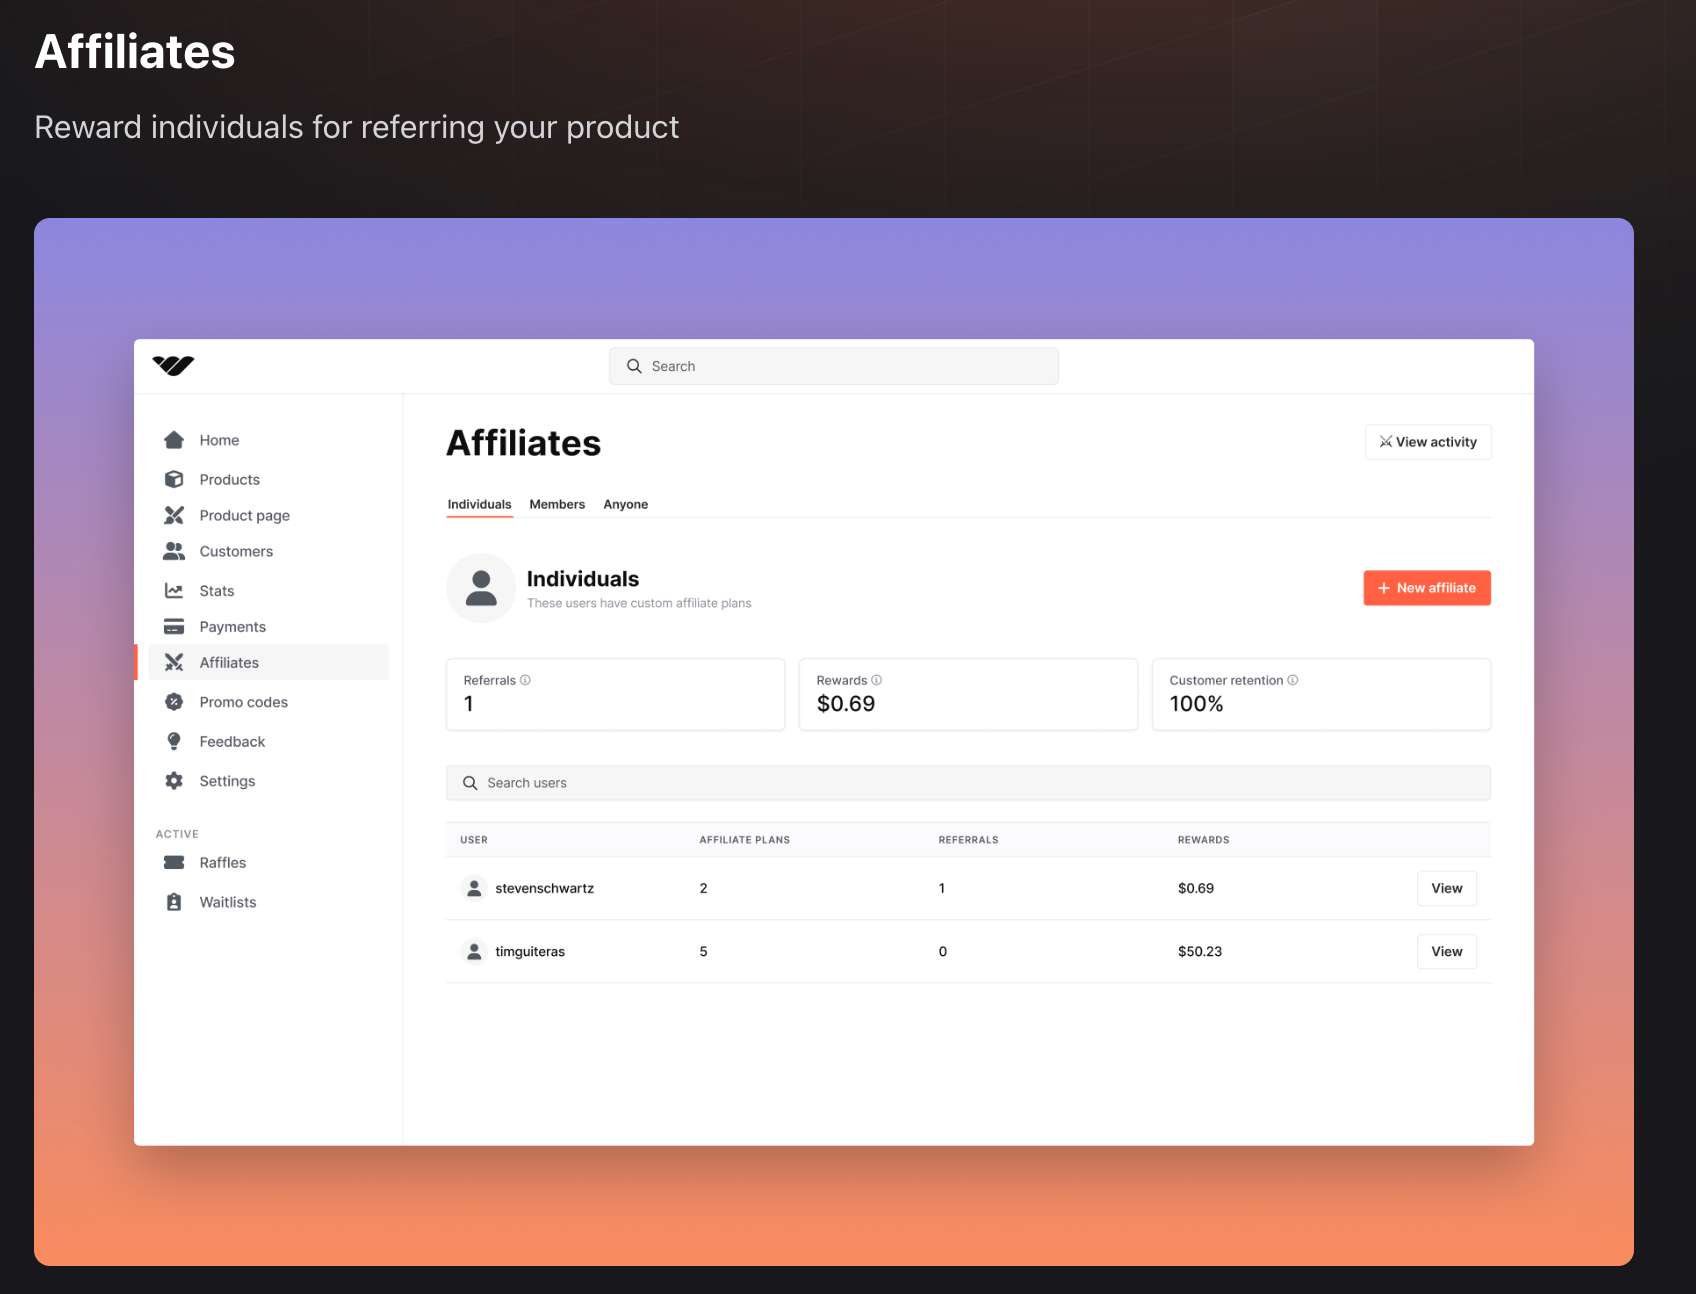Click affiliate plans count 2 for stevenschwartz
The height and width of the screenshot is (1294, 1696).
pyautogui.click(x=703, y=888)
